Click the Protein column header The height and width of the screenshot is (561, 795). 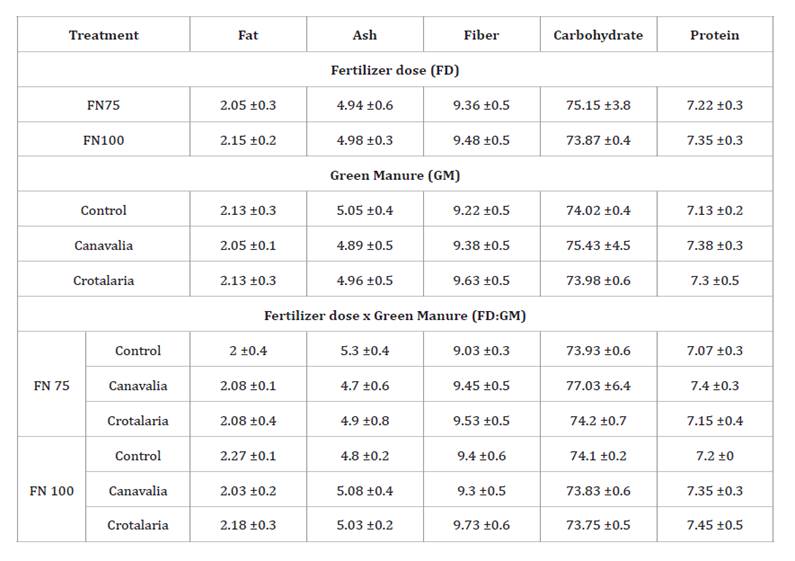pyautogui.click(x=714, y=35)
